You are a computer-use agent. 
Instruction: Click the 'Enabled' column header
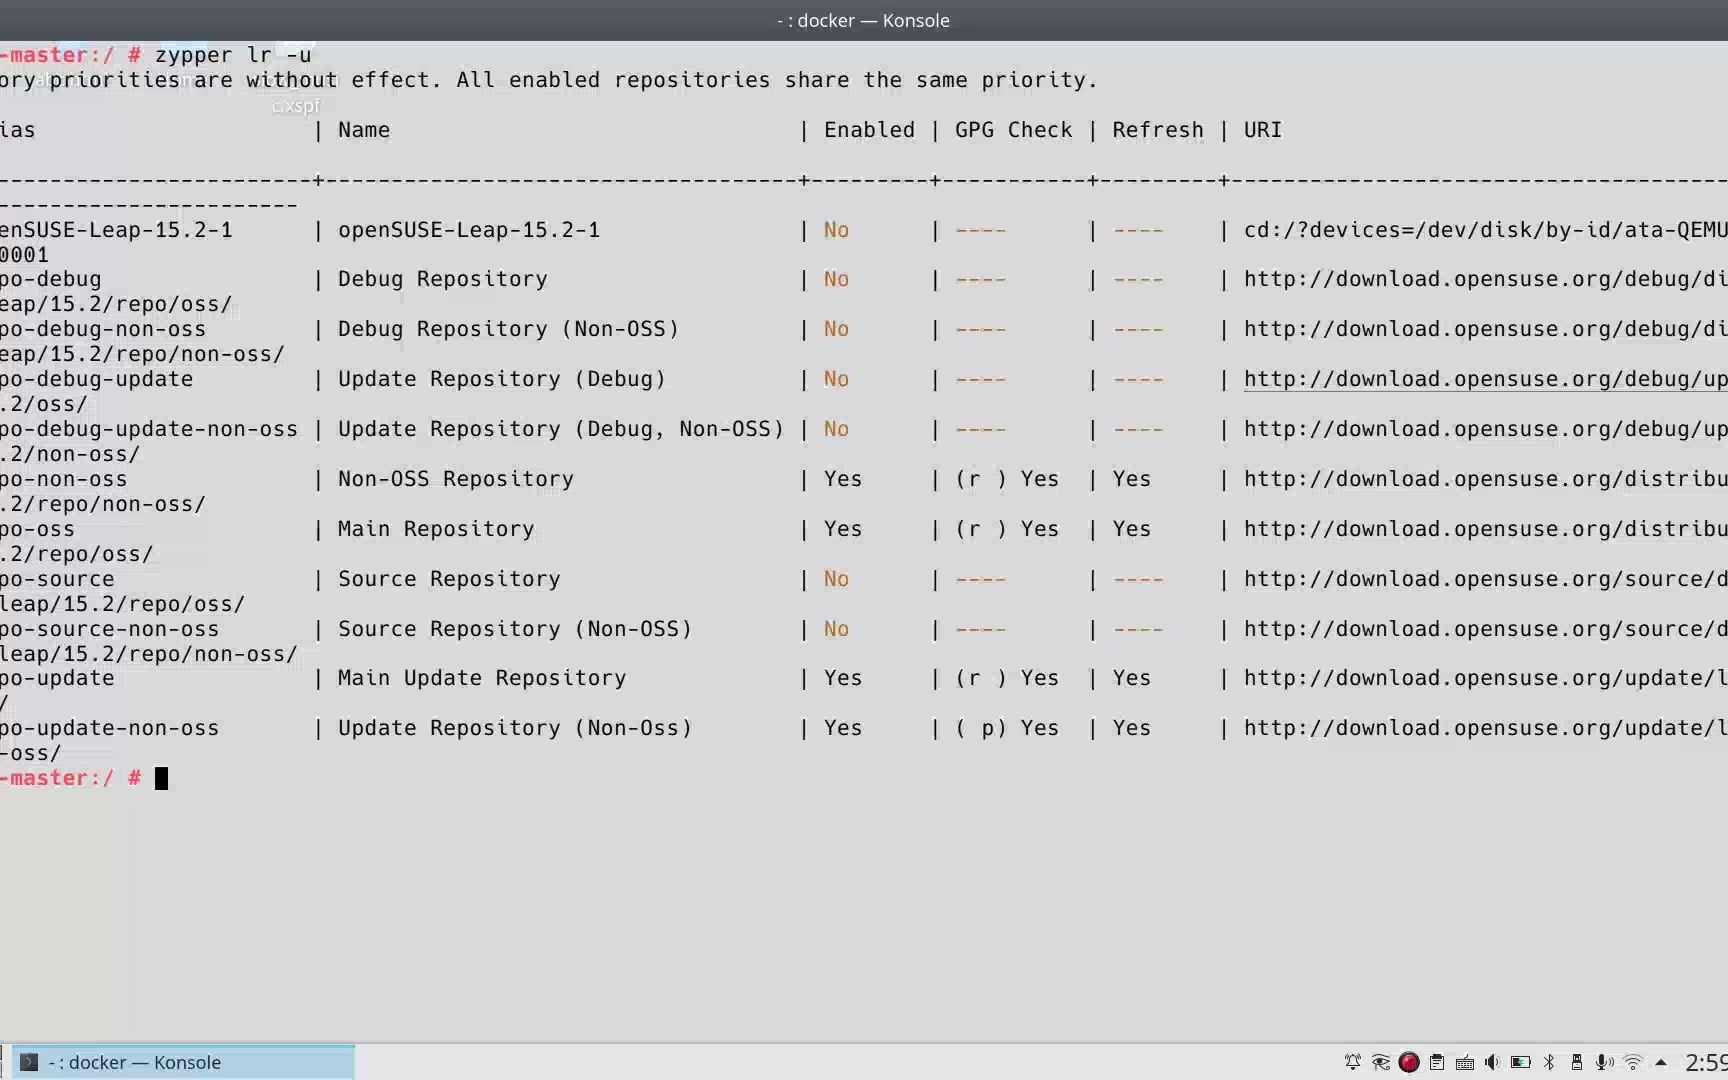click(869, 130)
